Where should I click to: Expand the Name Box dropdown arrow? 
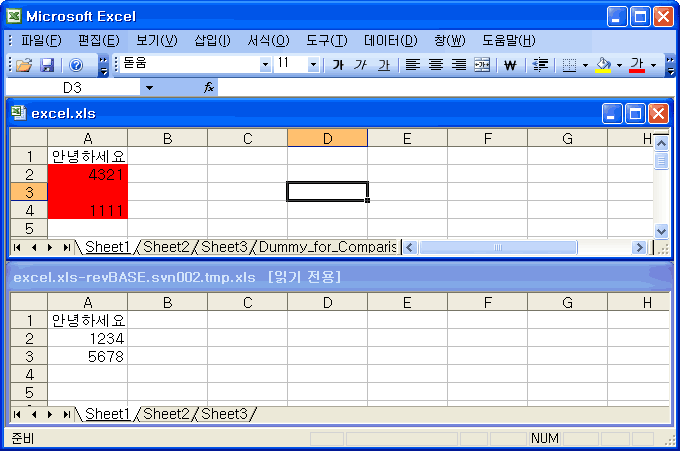pos(149,88)
